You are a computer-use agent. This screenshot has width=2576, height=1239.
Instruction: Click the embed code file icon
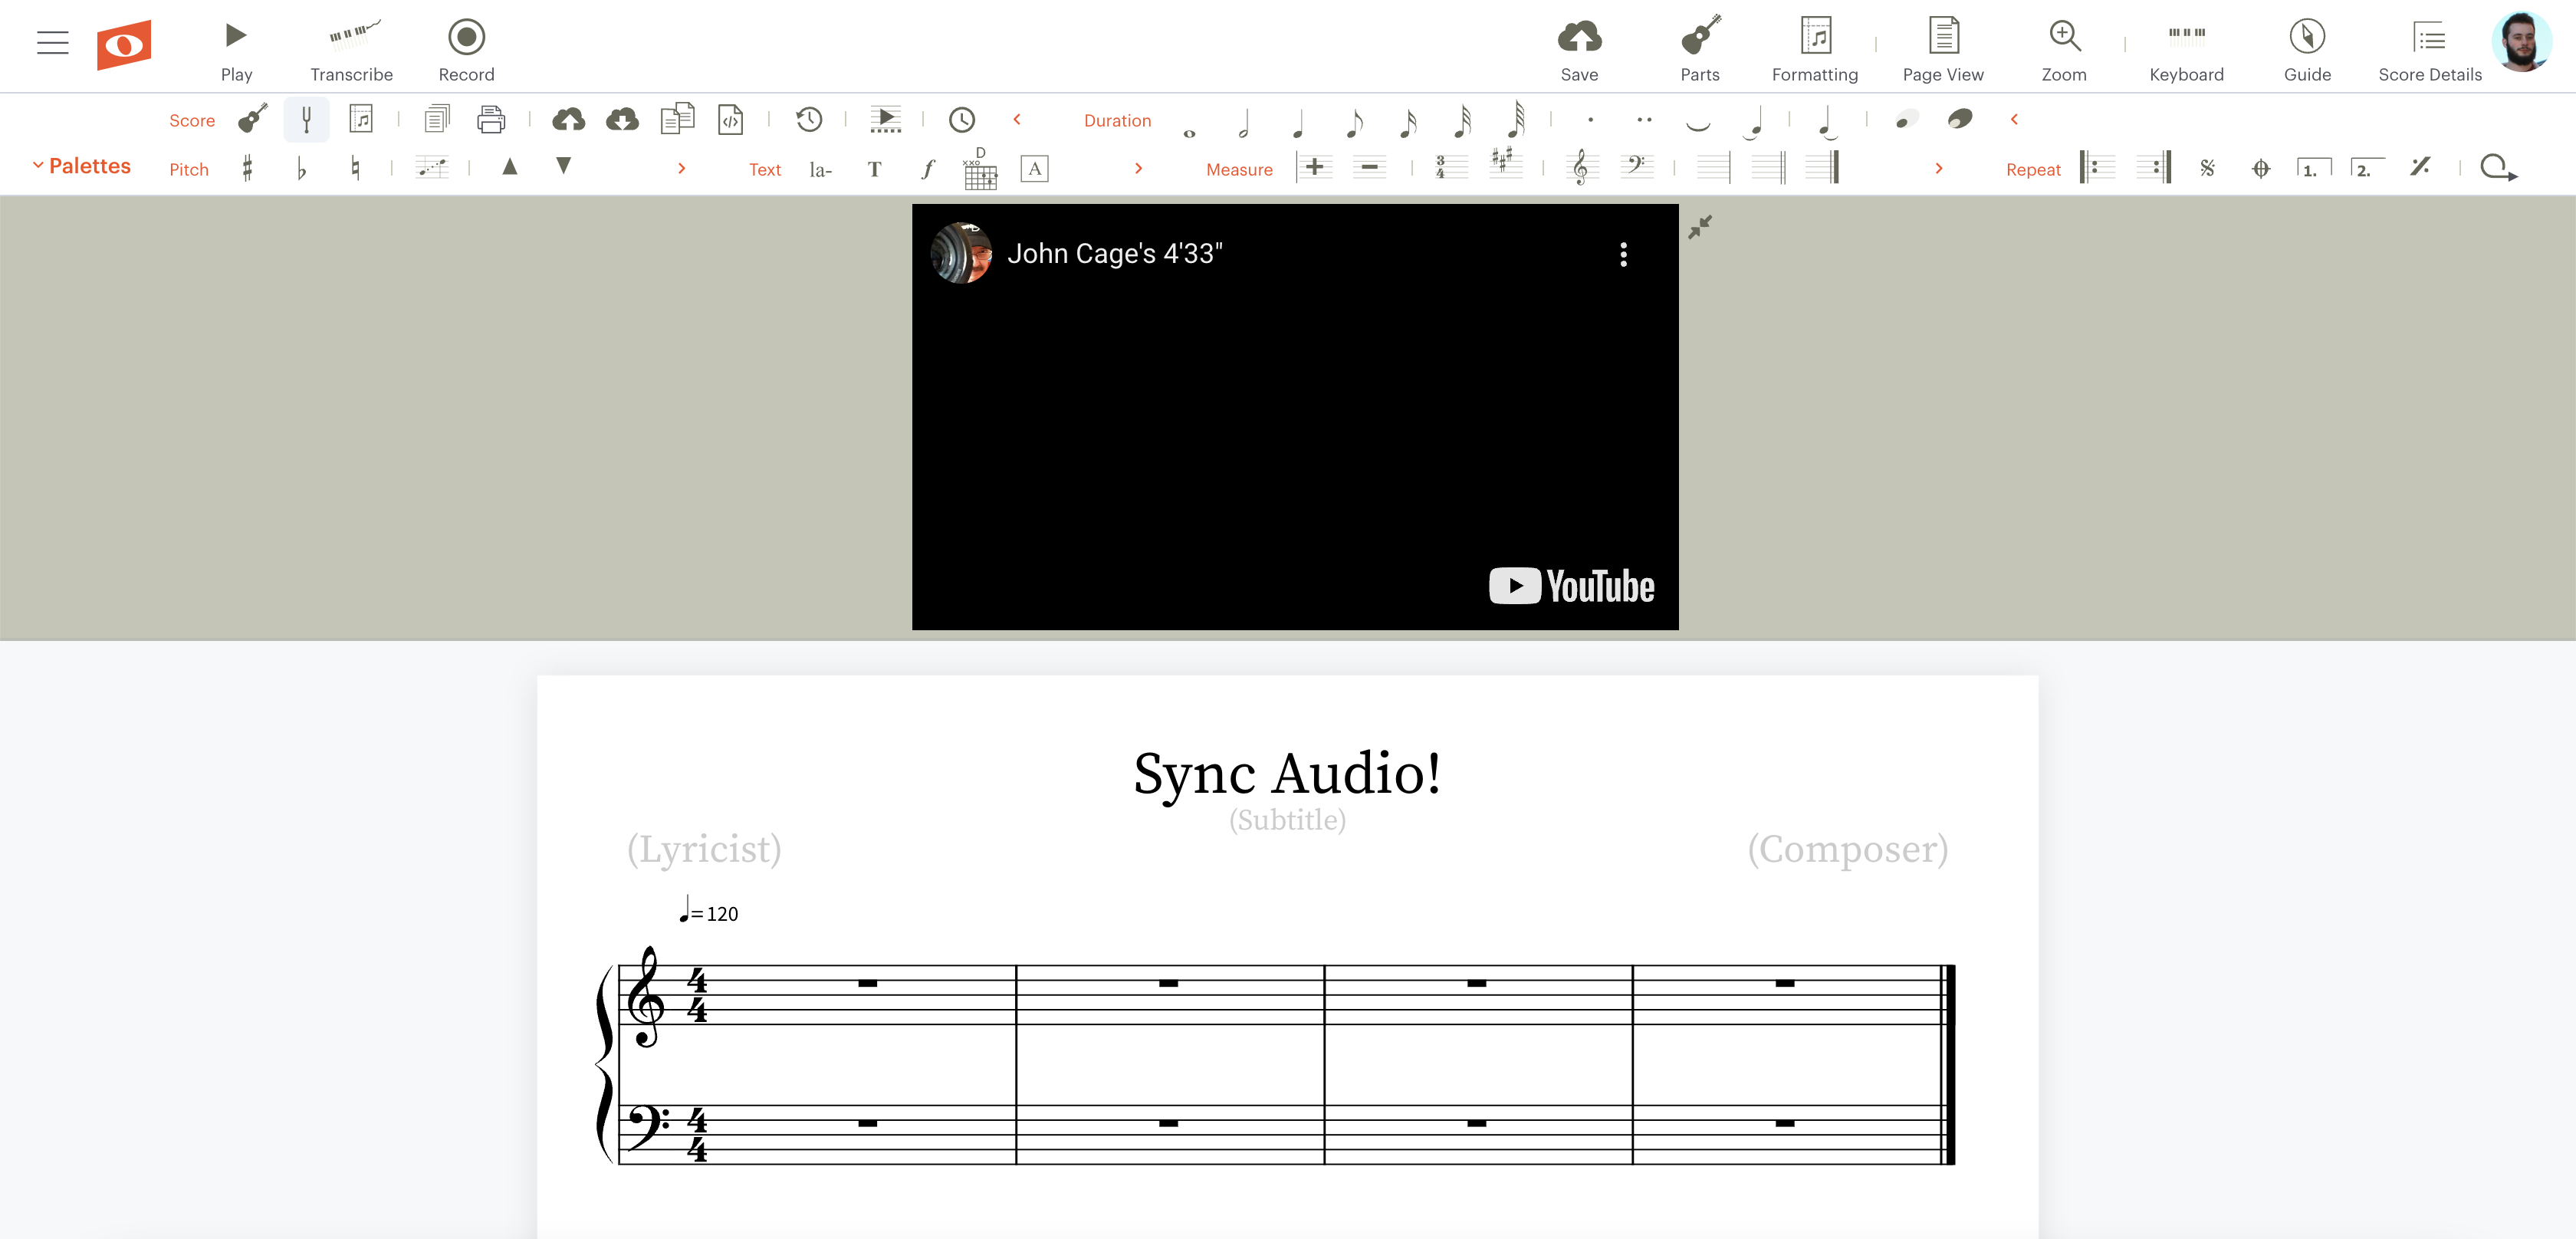click(x=731, y=120)
